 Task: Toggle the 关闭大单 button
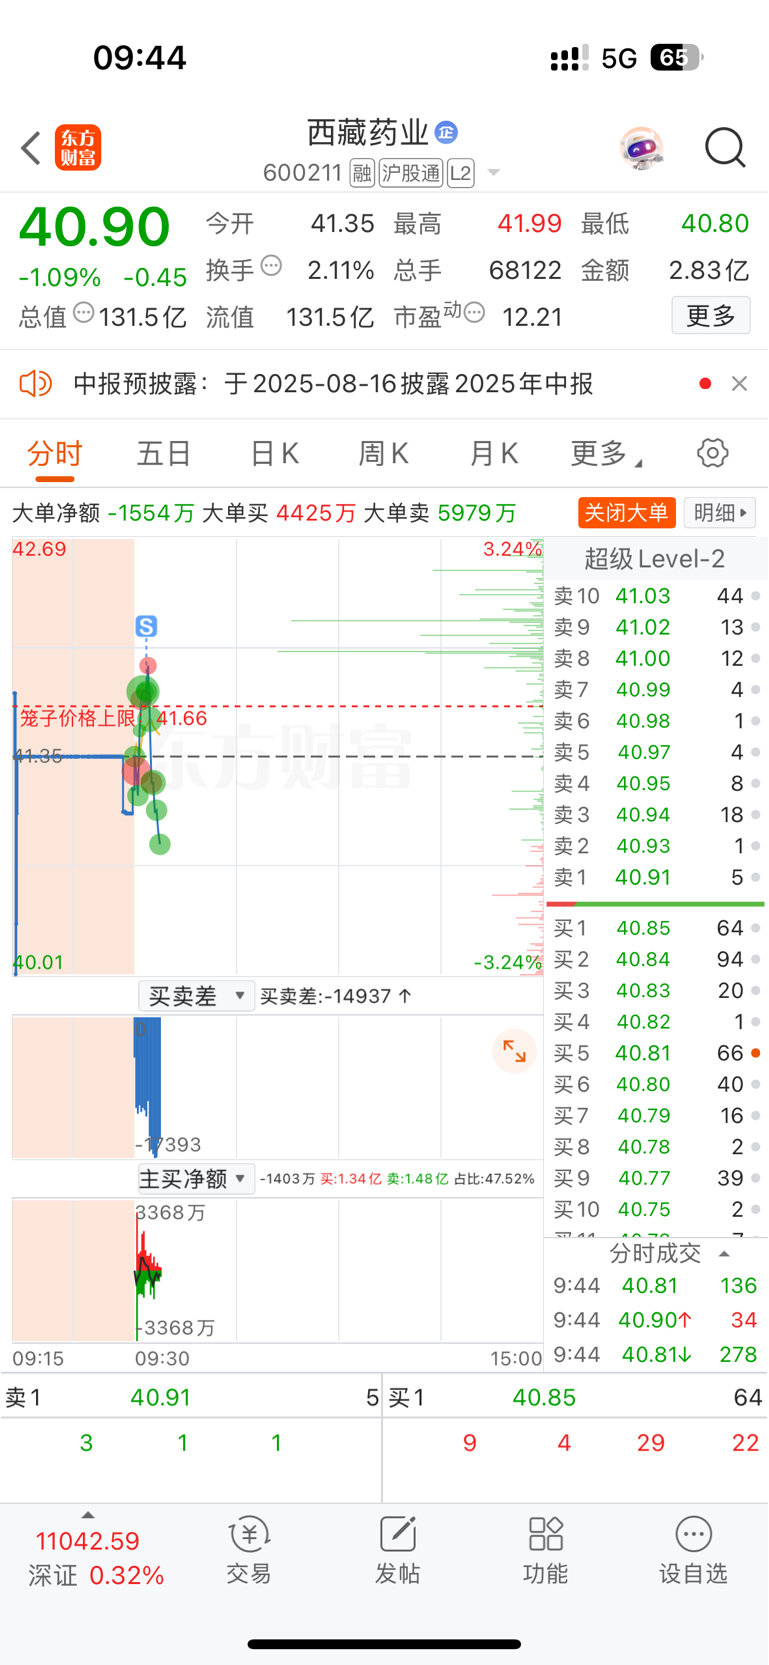tap(627, 513)
